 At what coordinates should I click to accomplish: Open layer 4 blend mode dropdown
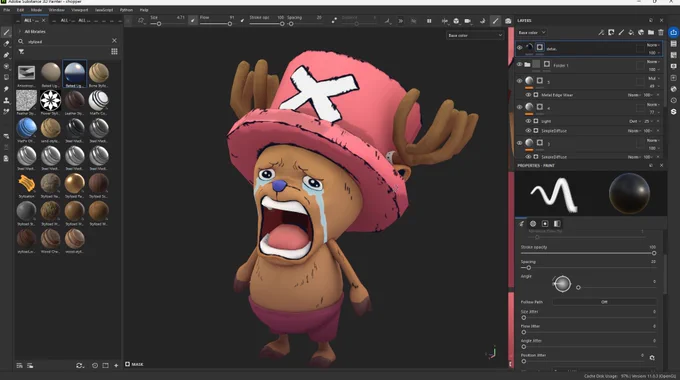pos(654,105)
